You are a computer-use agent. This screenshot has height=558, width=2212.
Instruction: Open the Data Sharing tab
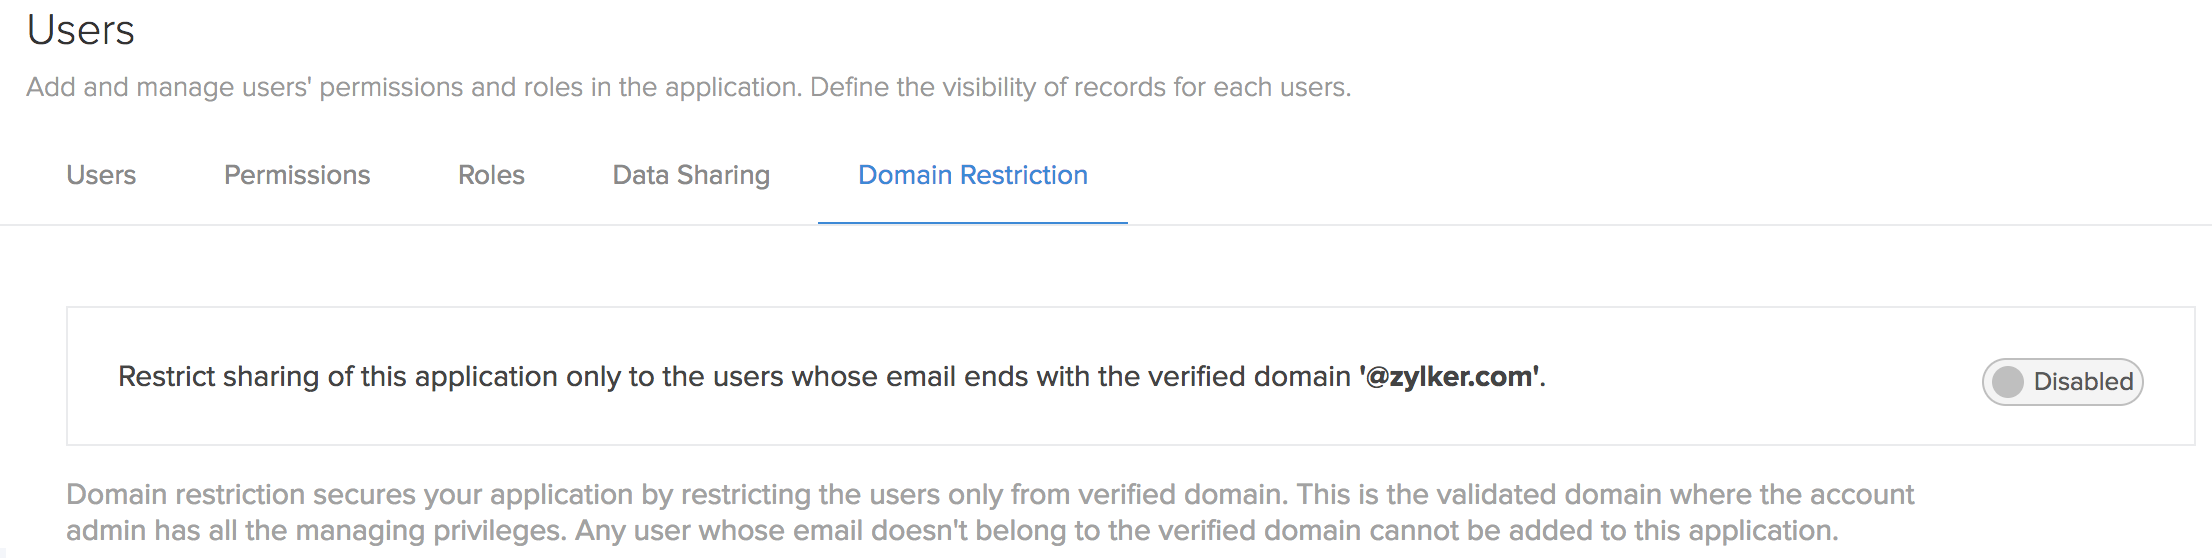tap(691, 175)
